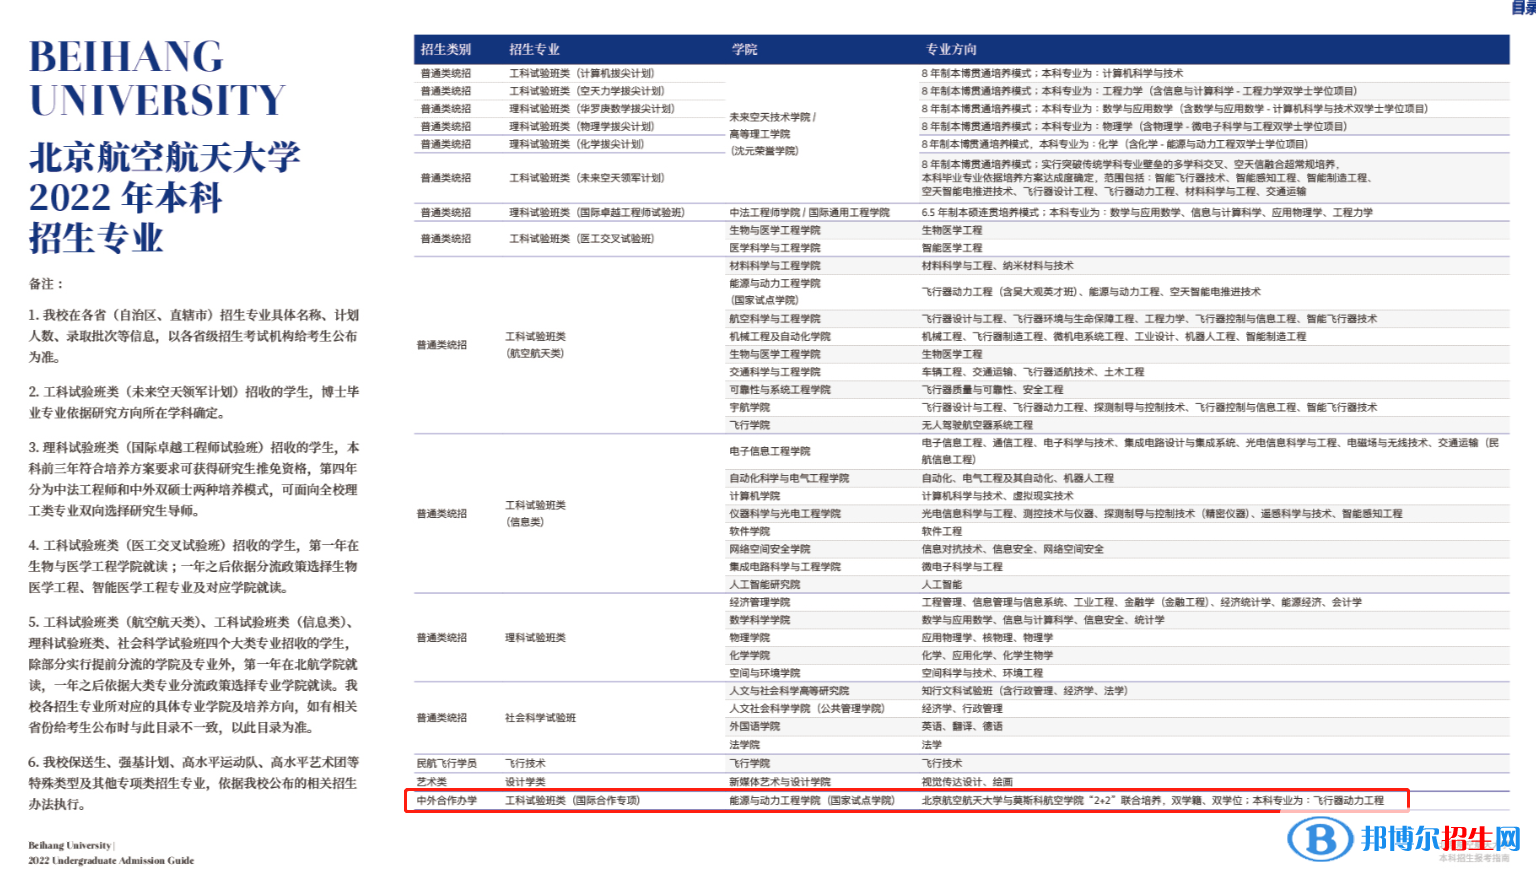The height and width of the screenshot is (880, 1536).
Task: Click 机械工程及自动化学院 in college column
Action: click(779, 336)
